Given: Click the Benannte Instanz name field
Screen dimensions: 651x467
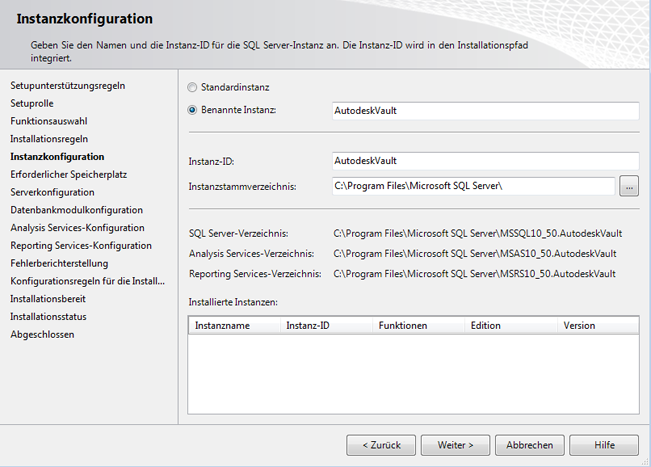Looking at the screenshot, I should (x=485, y=111).
